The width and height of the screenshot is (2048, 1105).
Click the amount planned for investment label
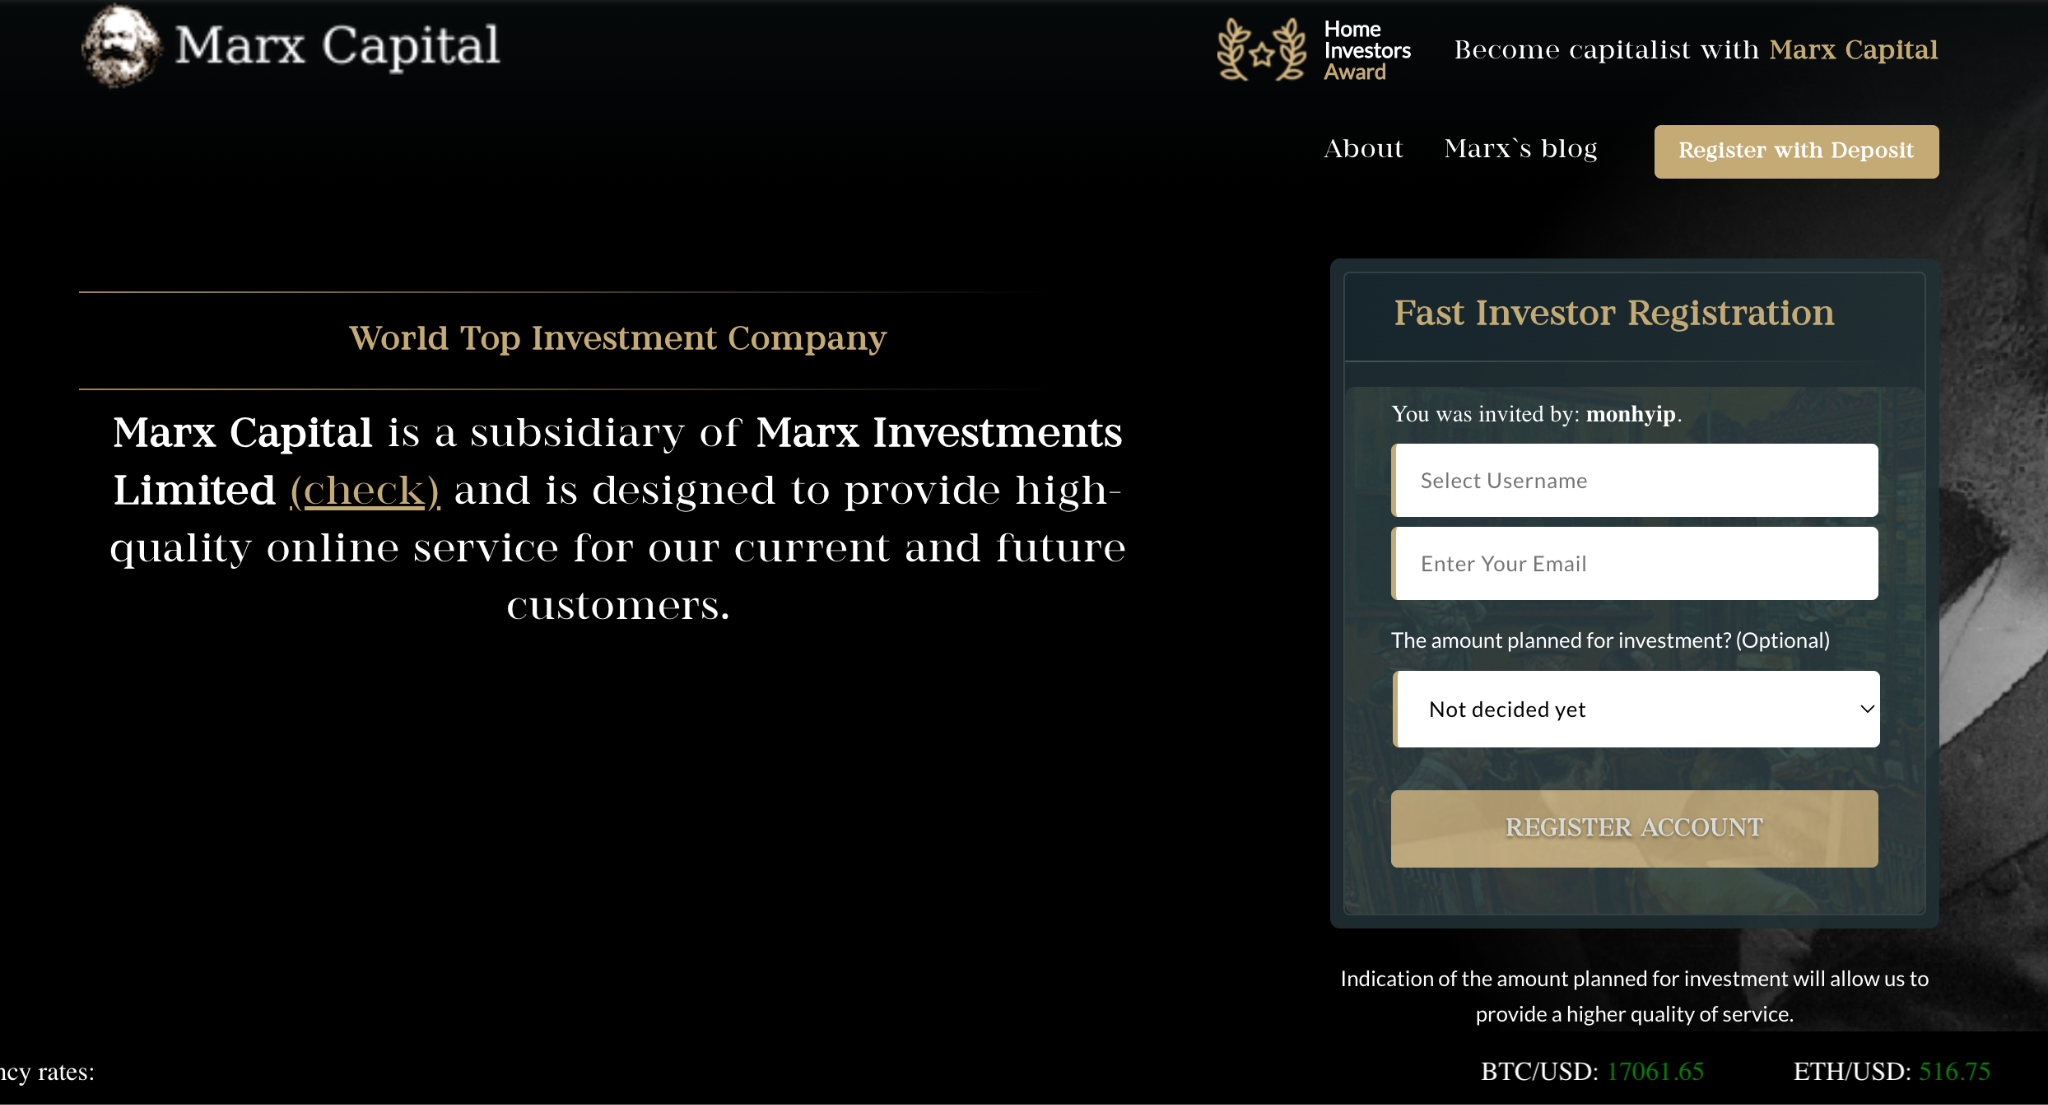coord(1610,641)
